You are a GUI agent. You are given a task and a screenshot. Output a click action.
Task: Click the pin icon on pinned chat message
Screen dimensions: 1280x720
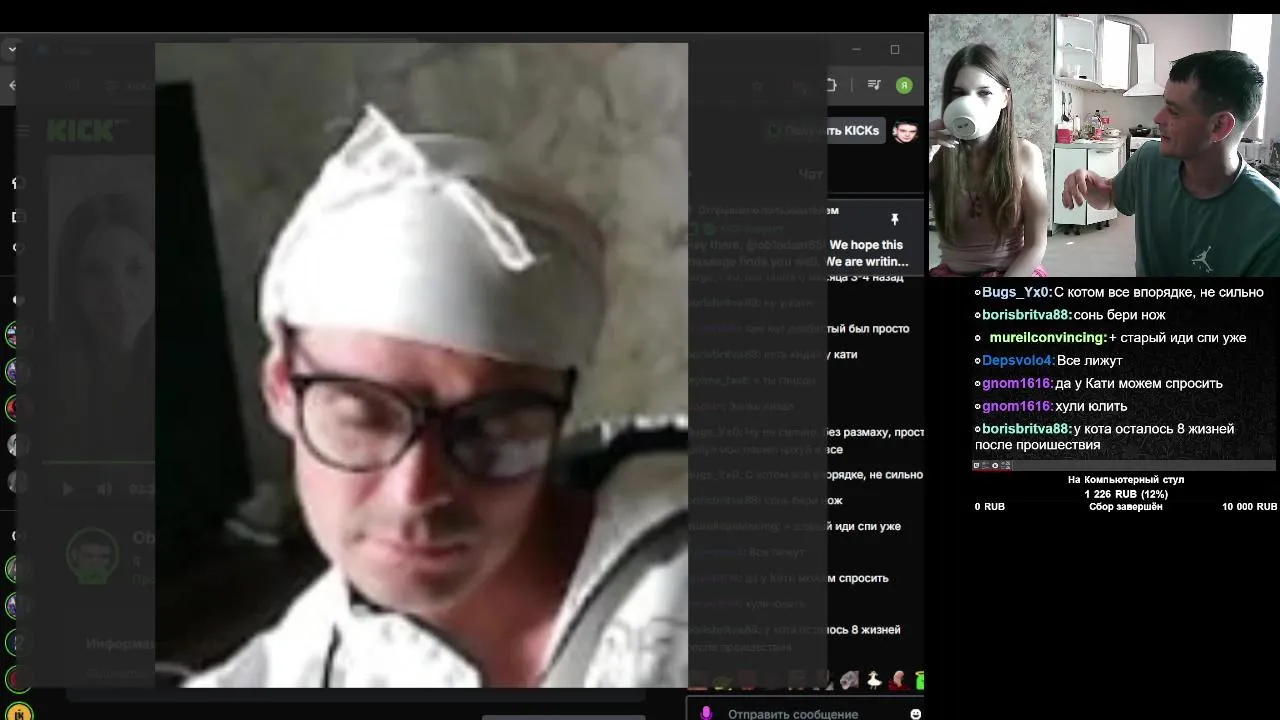point(894,219)
